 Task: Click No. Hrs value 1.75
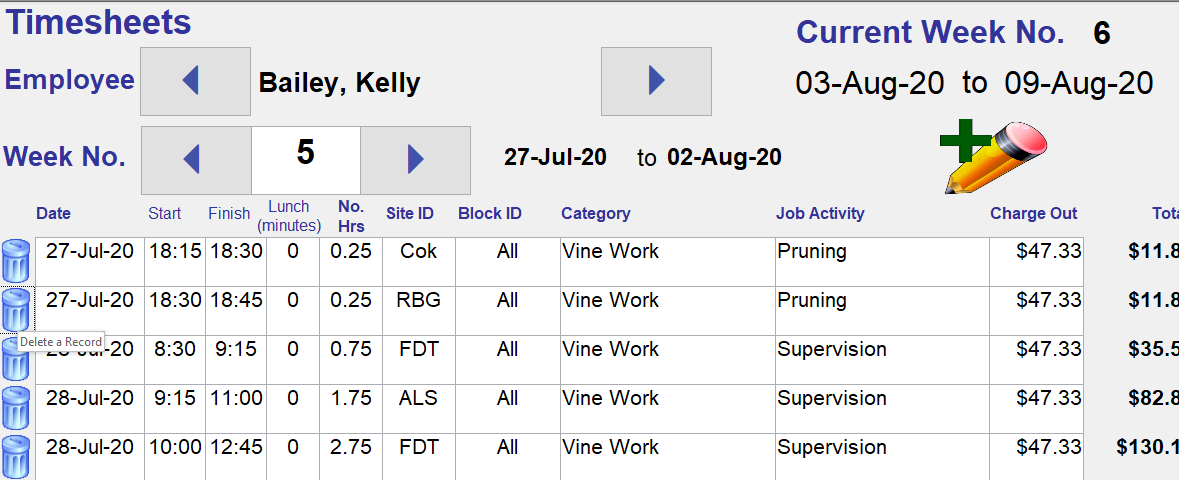coord(351,399)
